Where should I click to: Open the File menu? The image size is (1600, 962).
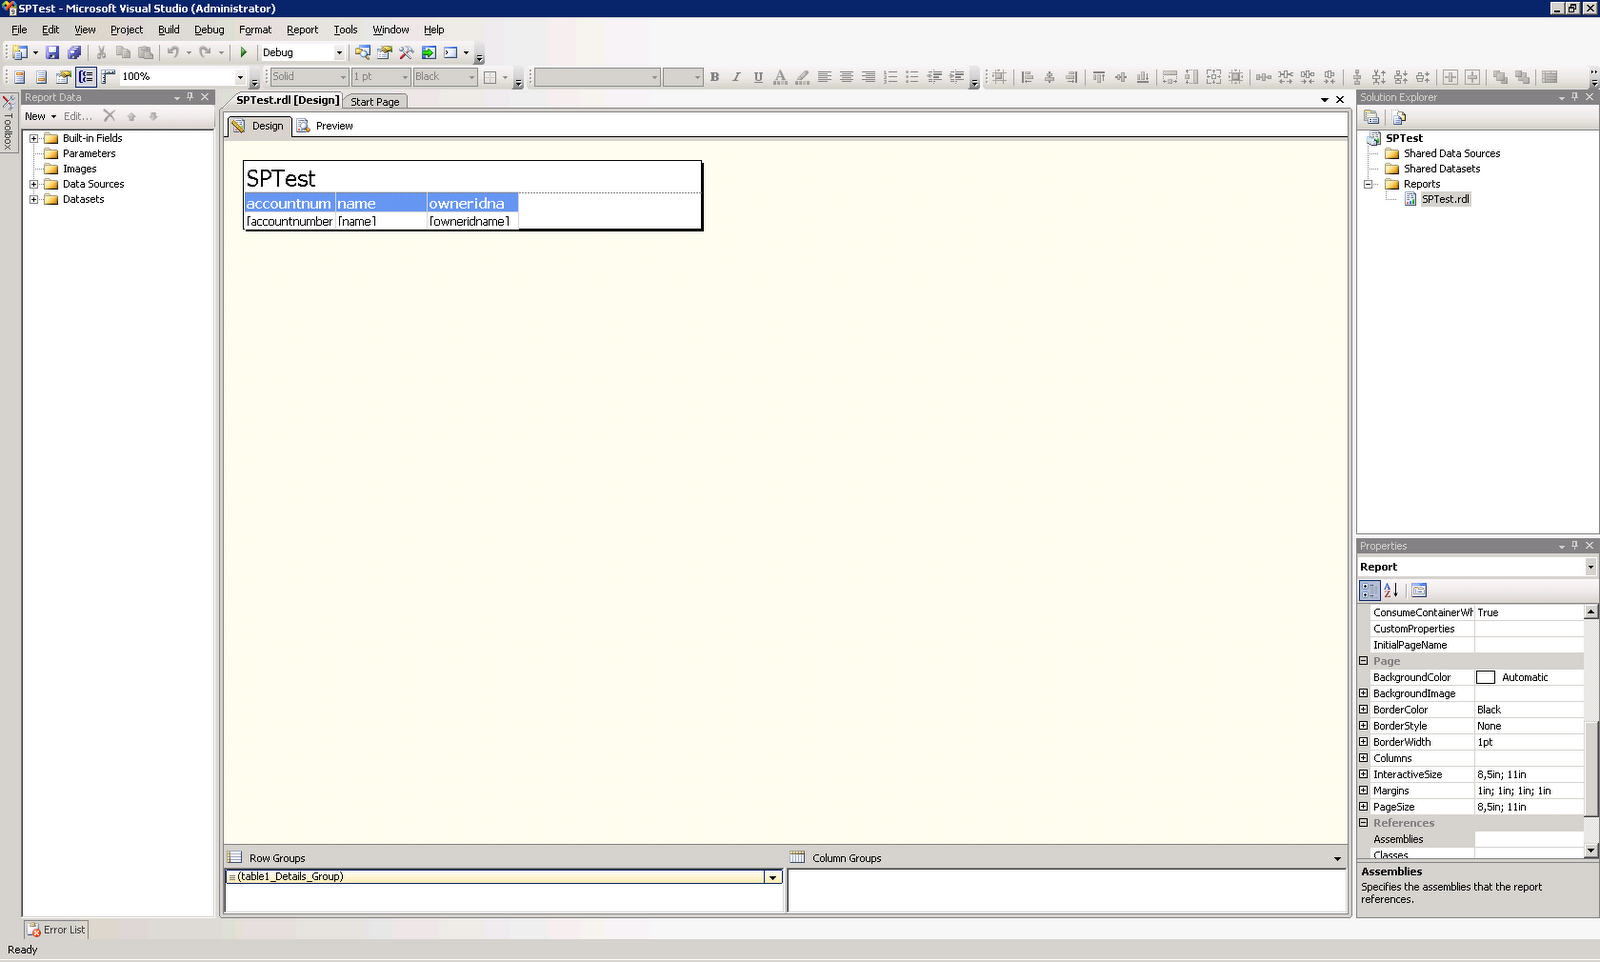19,30
